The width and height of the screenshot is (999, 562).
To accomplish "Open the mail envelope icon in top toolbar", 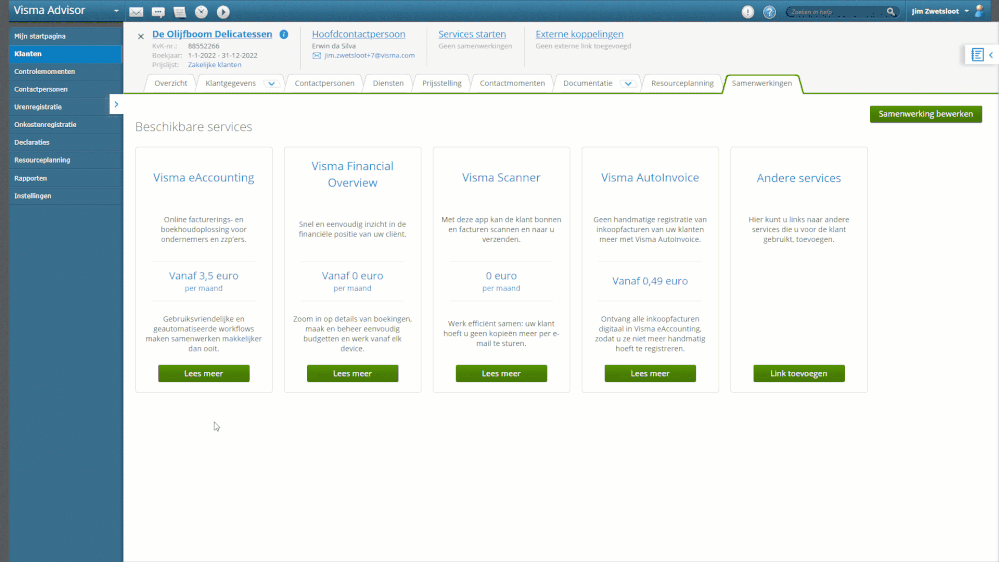I will point(136,12).
